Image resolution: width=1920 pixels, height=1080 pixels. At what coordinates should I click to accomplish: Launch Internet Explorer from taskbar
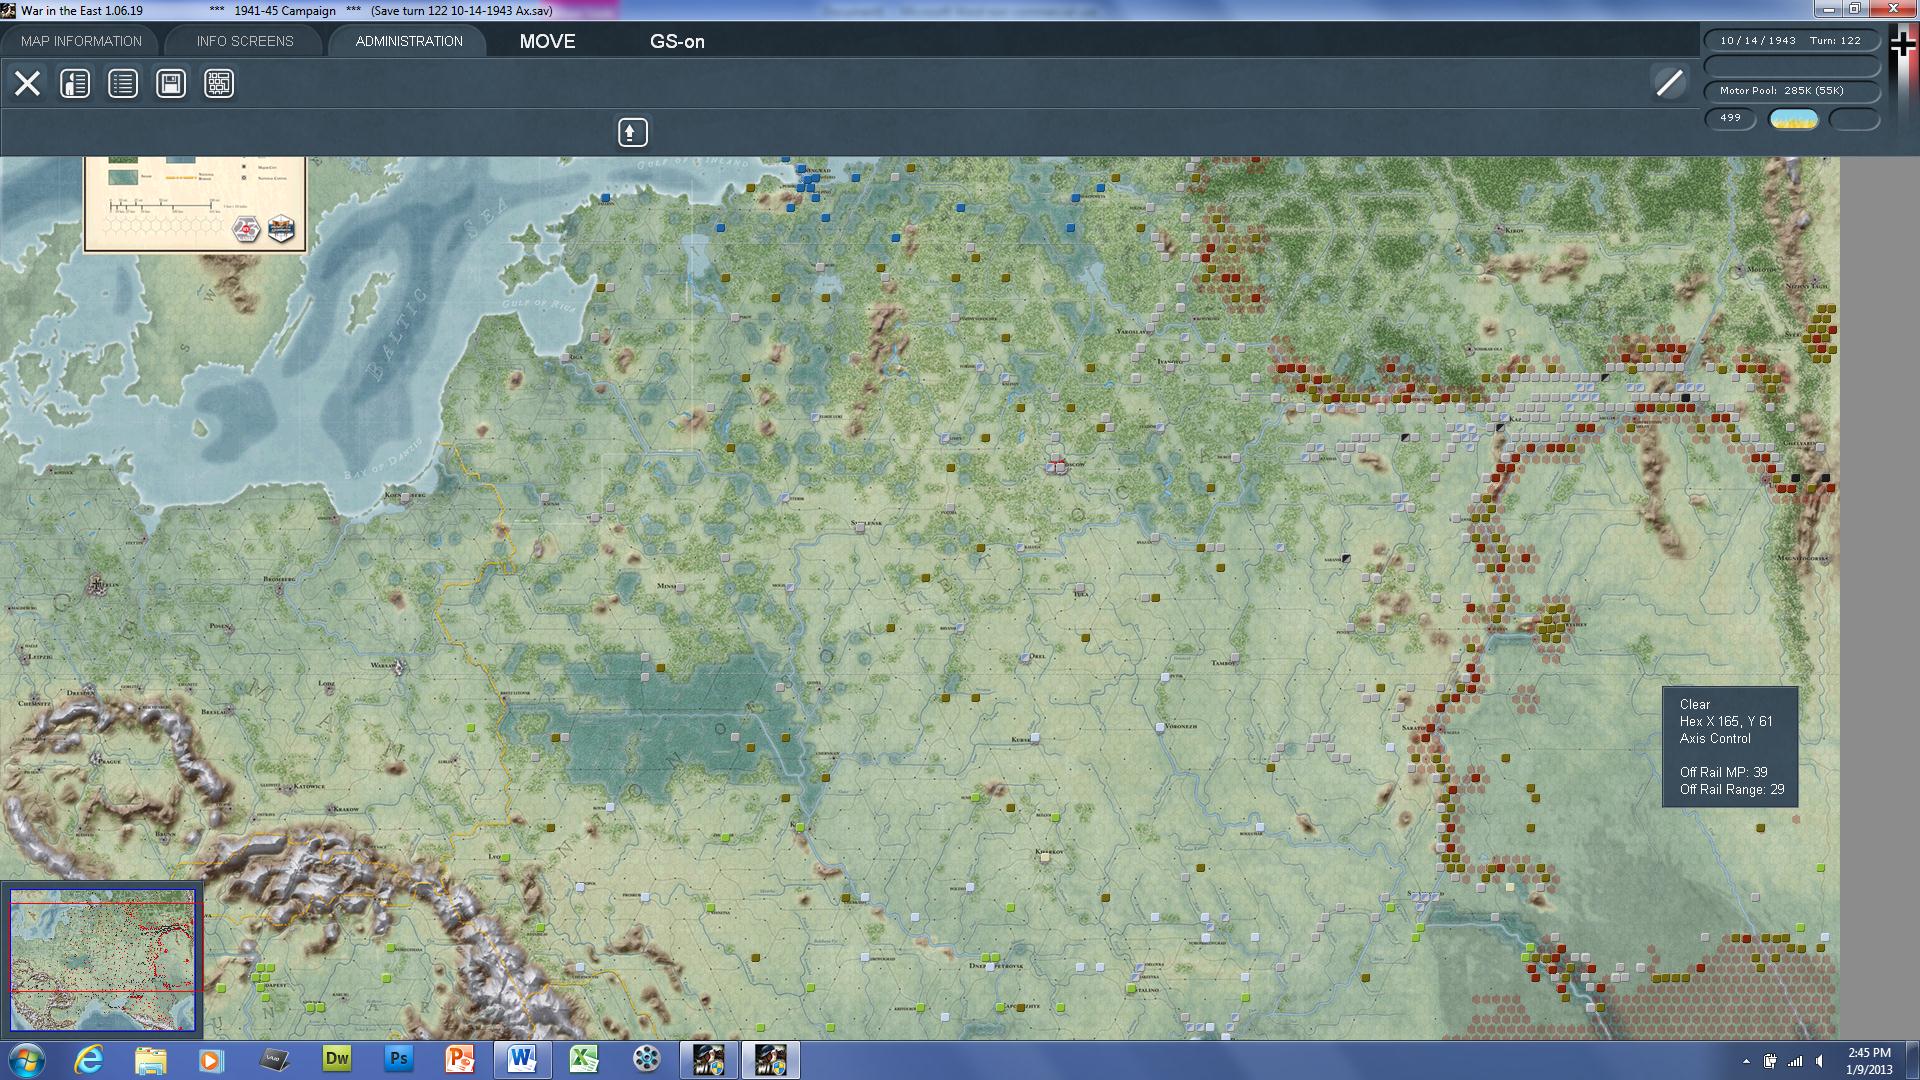pos(89,1060)
